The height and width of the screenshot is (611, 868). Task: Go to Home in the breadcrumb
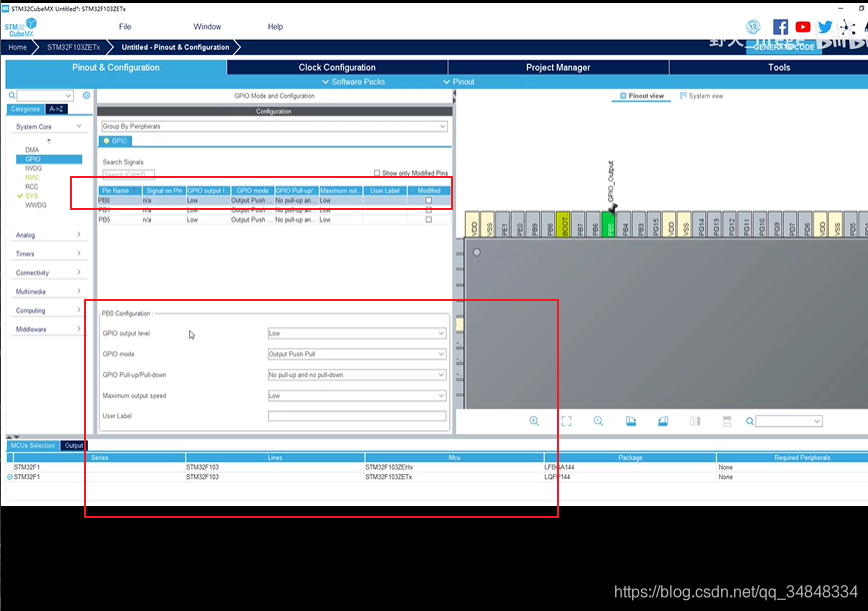18,47
